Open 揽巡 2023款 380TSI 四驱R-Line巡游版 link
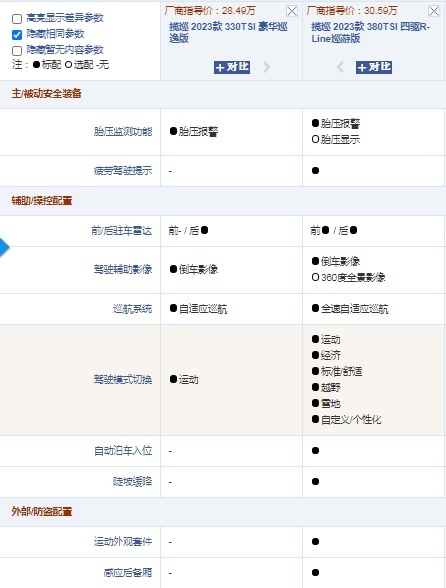 point(370,32)
